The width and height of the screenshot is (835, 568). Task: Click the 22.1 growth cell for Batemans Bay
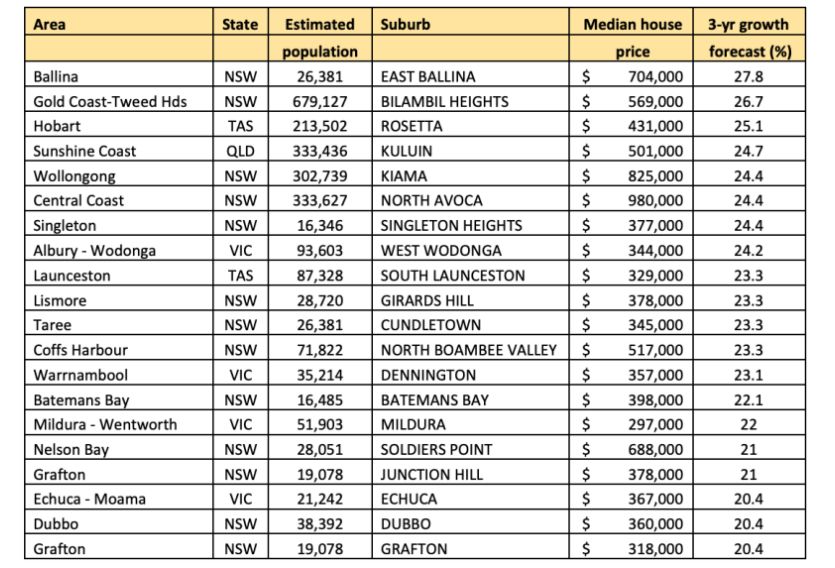pyautogui.click(x=749, y=399)
